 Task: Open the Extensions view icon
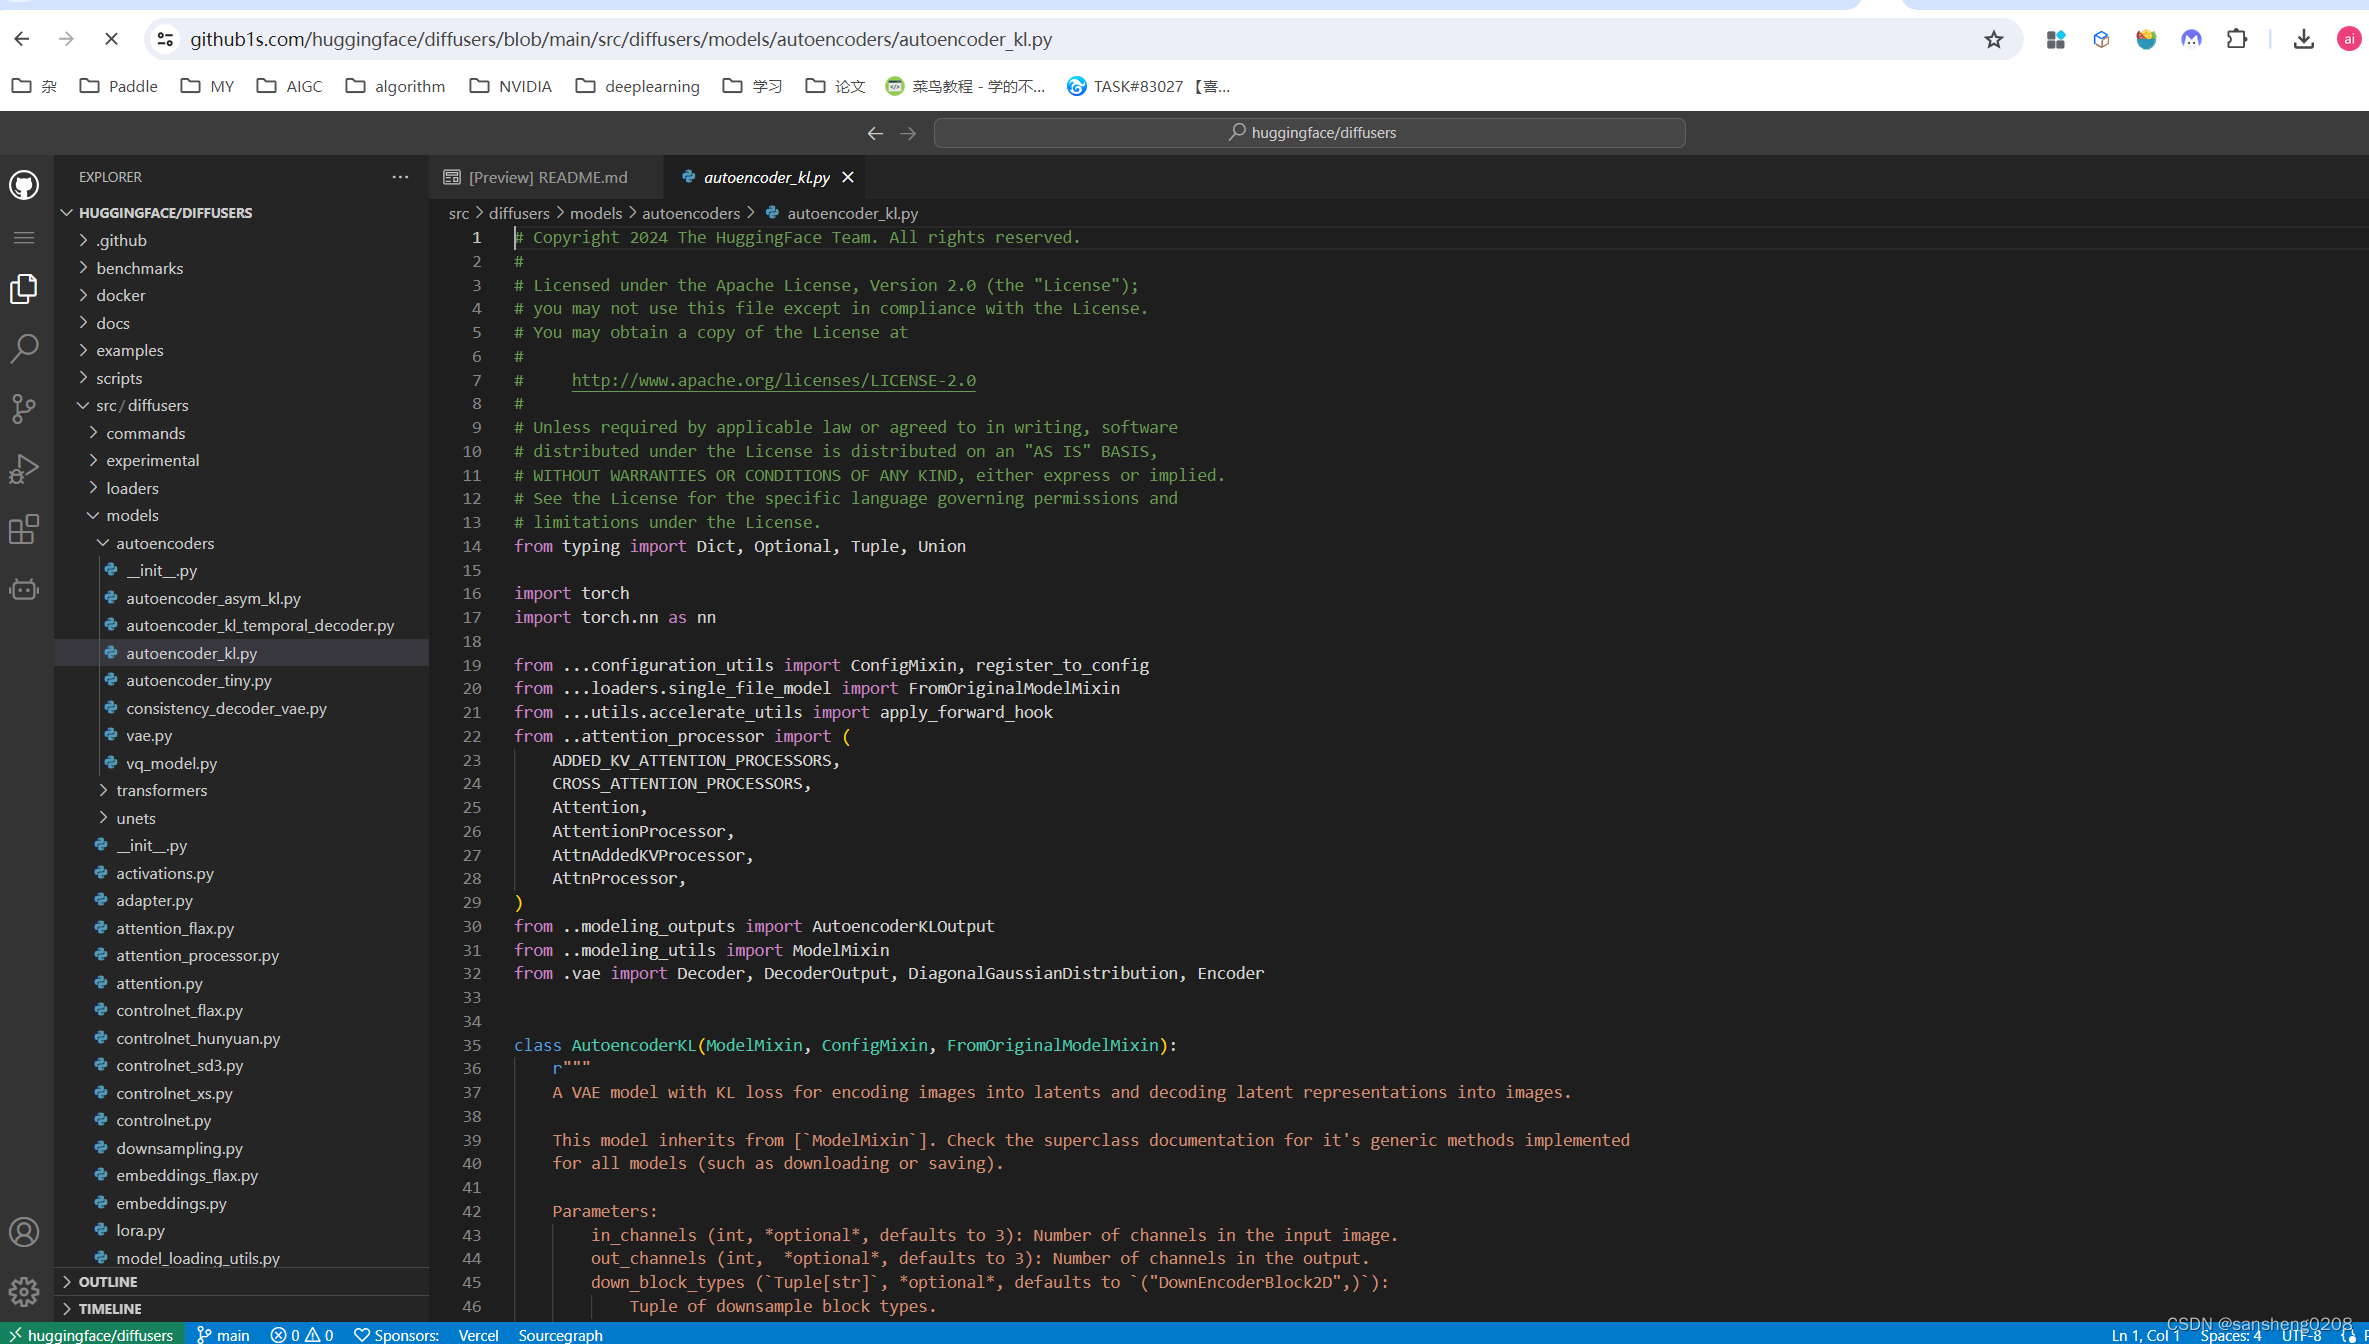point(24,529)
